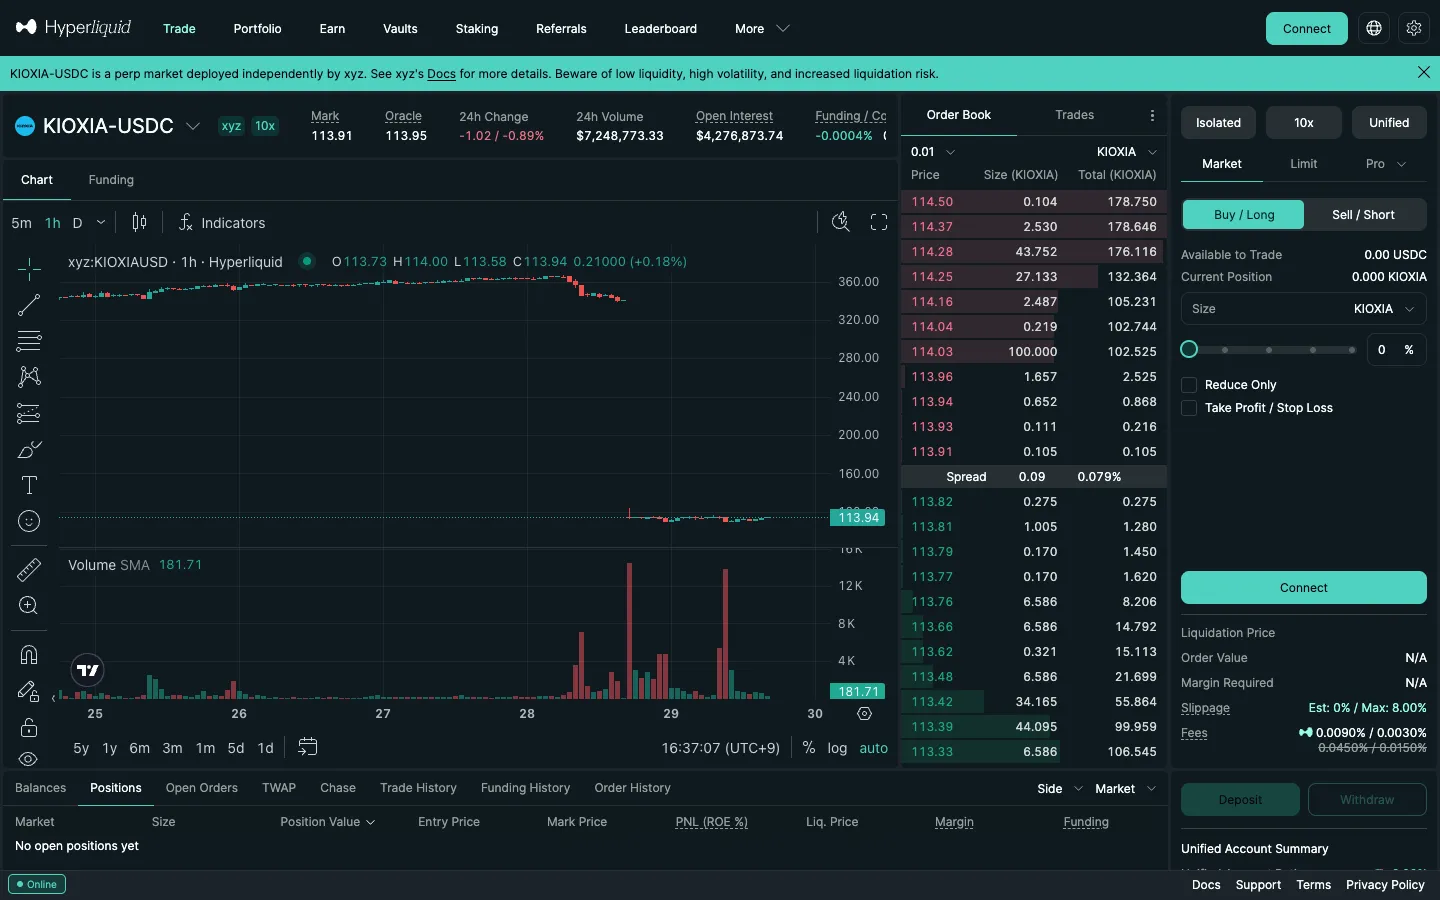Select the crosshair cursor tool

(x=29, y=268)
